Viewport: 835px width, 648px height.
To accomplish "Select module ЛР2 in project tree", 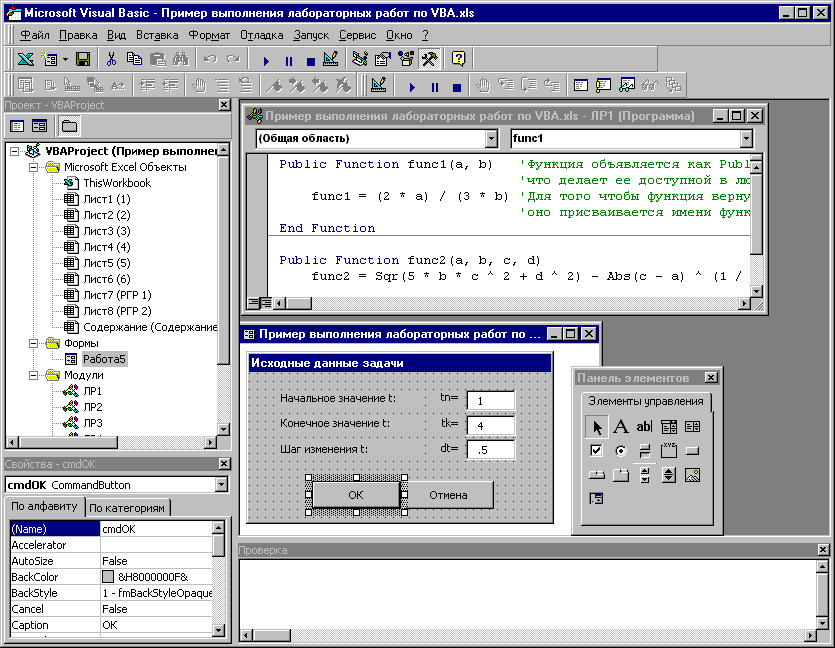I will [x=93, y=407].
